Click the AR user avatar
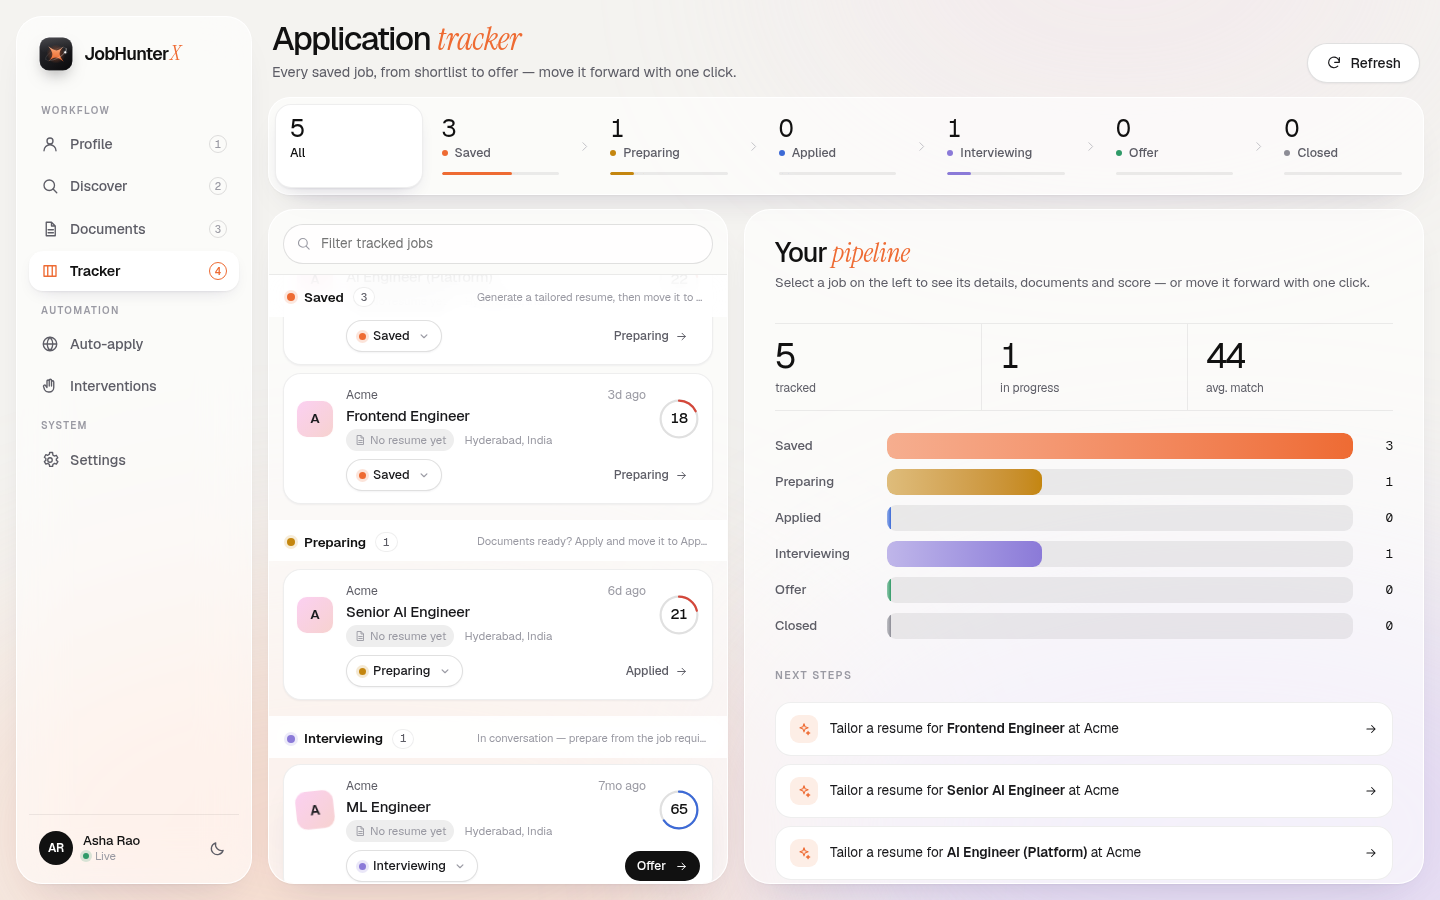The height and width of the screenshot is (900, 1440). [56, 848]
